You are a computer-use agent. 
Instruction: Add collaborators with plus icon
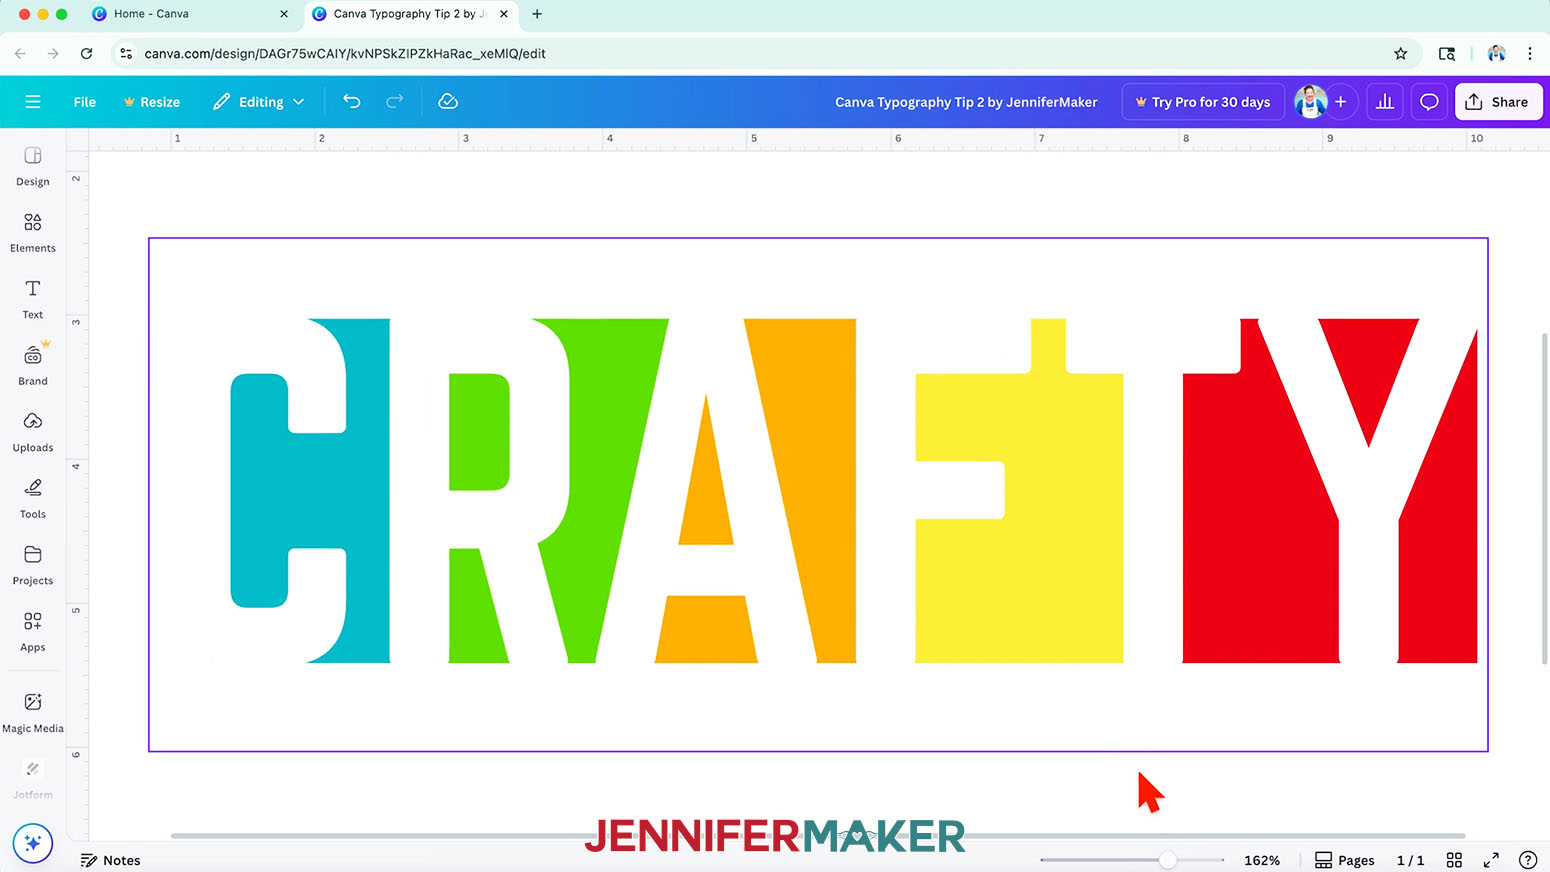coord(1341,101)
